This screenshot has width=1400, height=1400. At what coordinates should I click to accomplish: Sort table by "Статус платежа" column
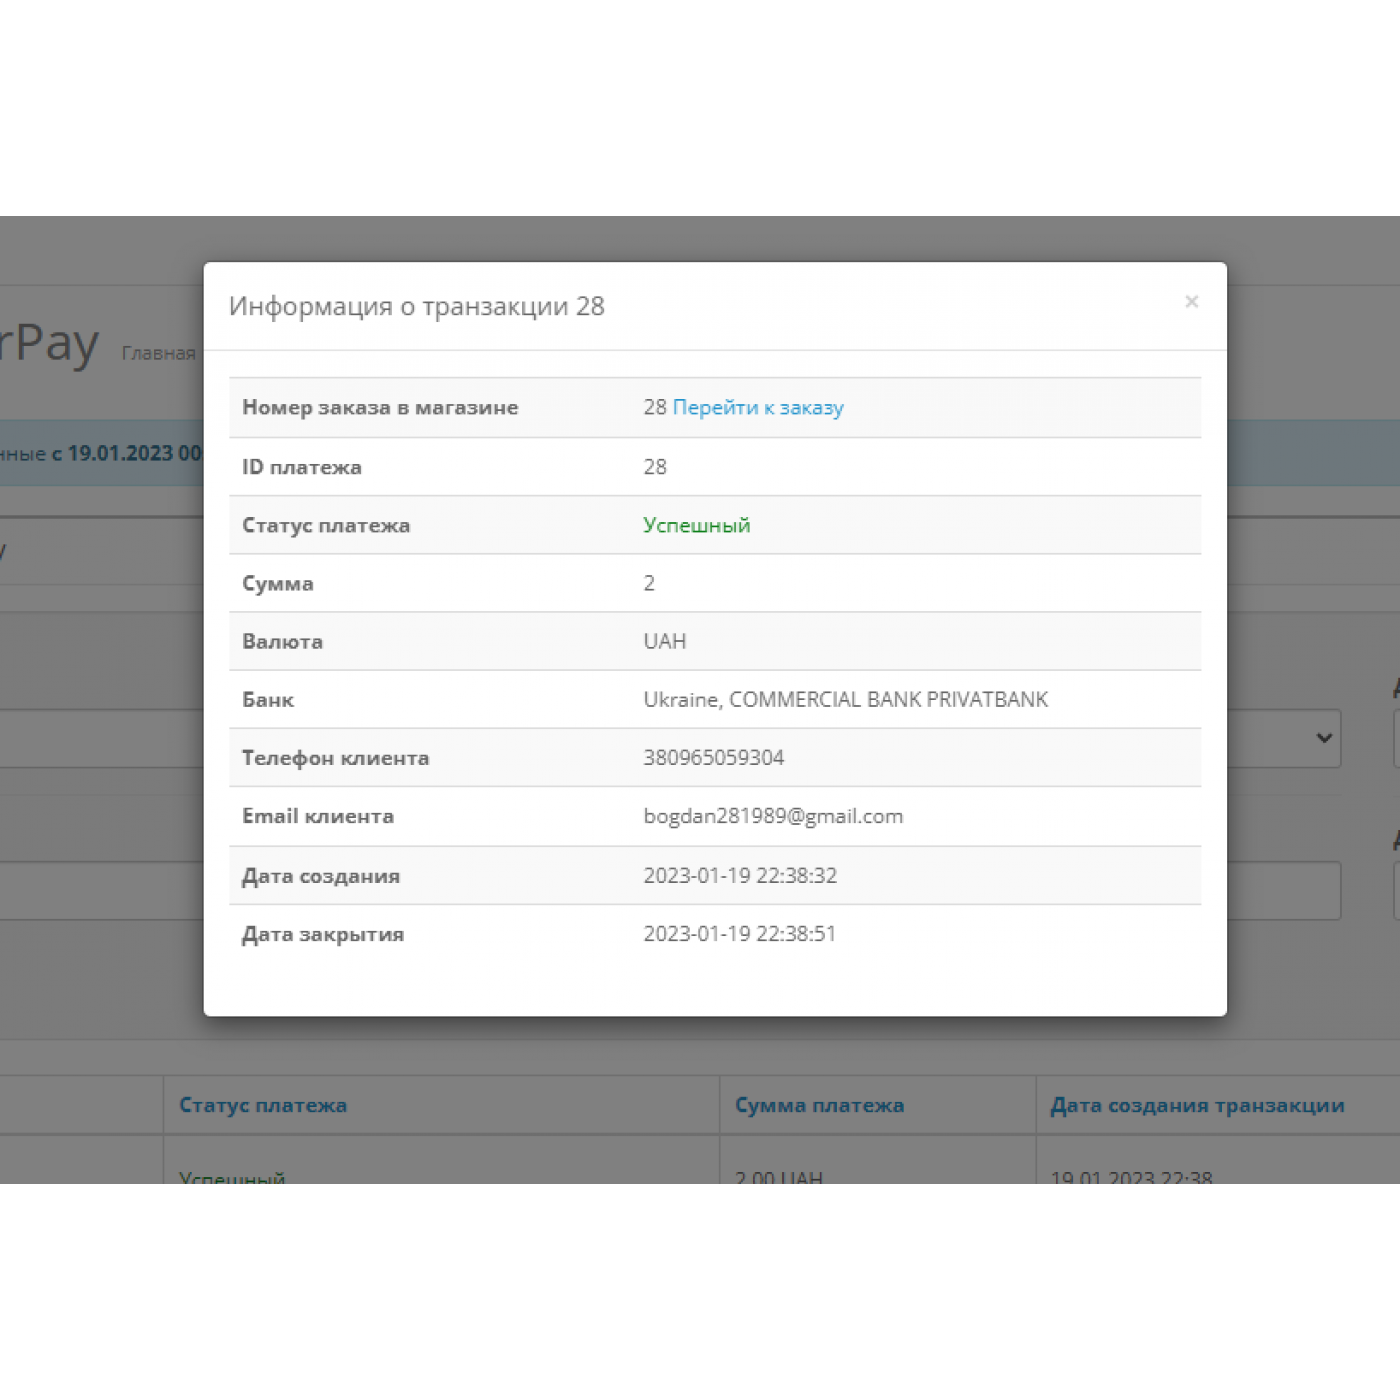pyautogui.click(x=263, y=1105)
